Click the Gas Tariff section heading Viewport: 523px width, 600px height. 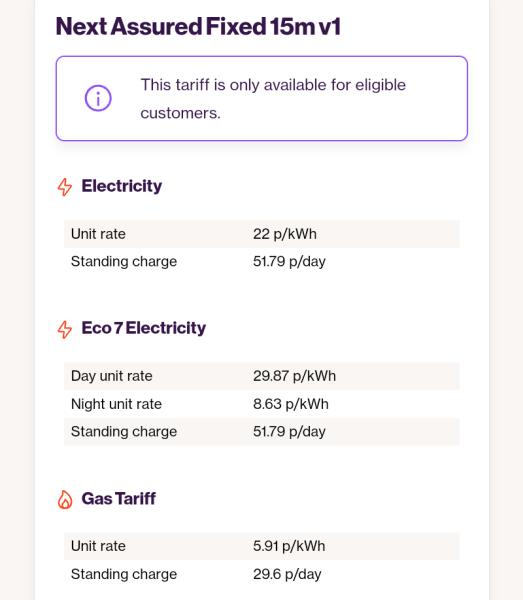pos(119,499)
